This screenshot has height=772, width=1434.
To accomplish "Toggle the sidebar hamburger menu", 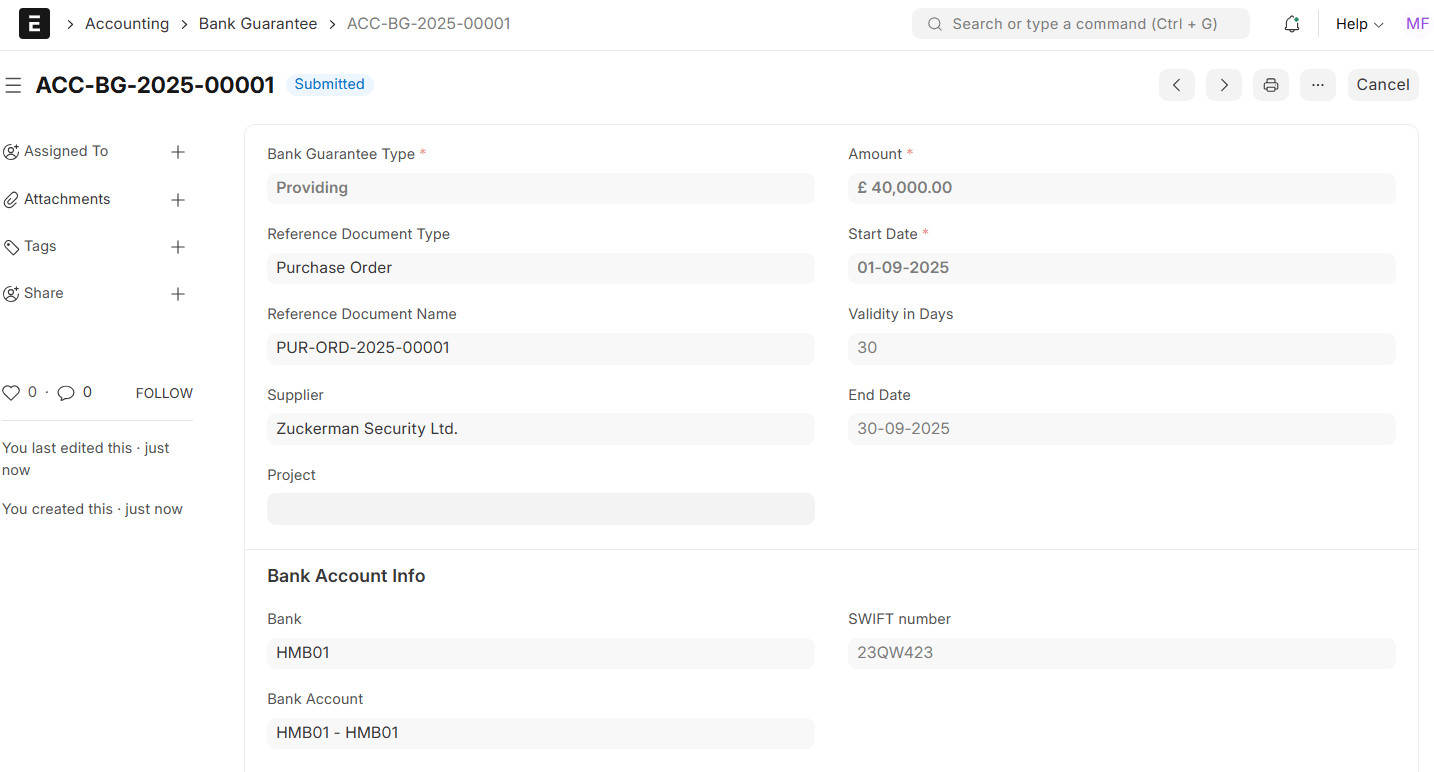I will (13, 86).
